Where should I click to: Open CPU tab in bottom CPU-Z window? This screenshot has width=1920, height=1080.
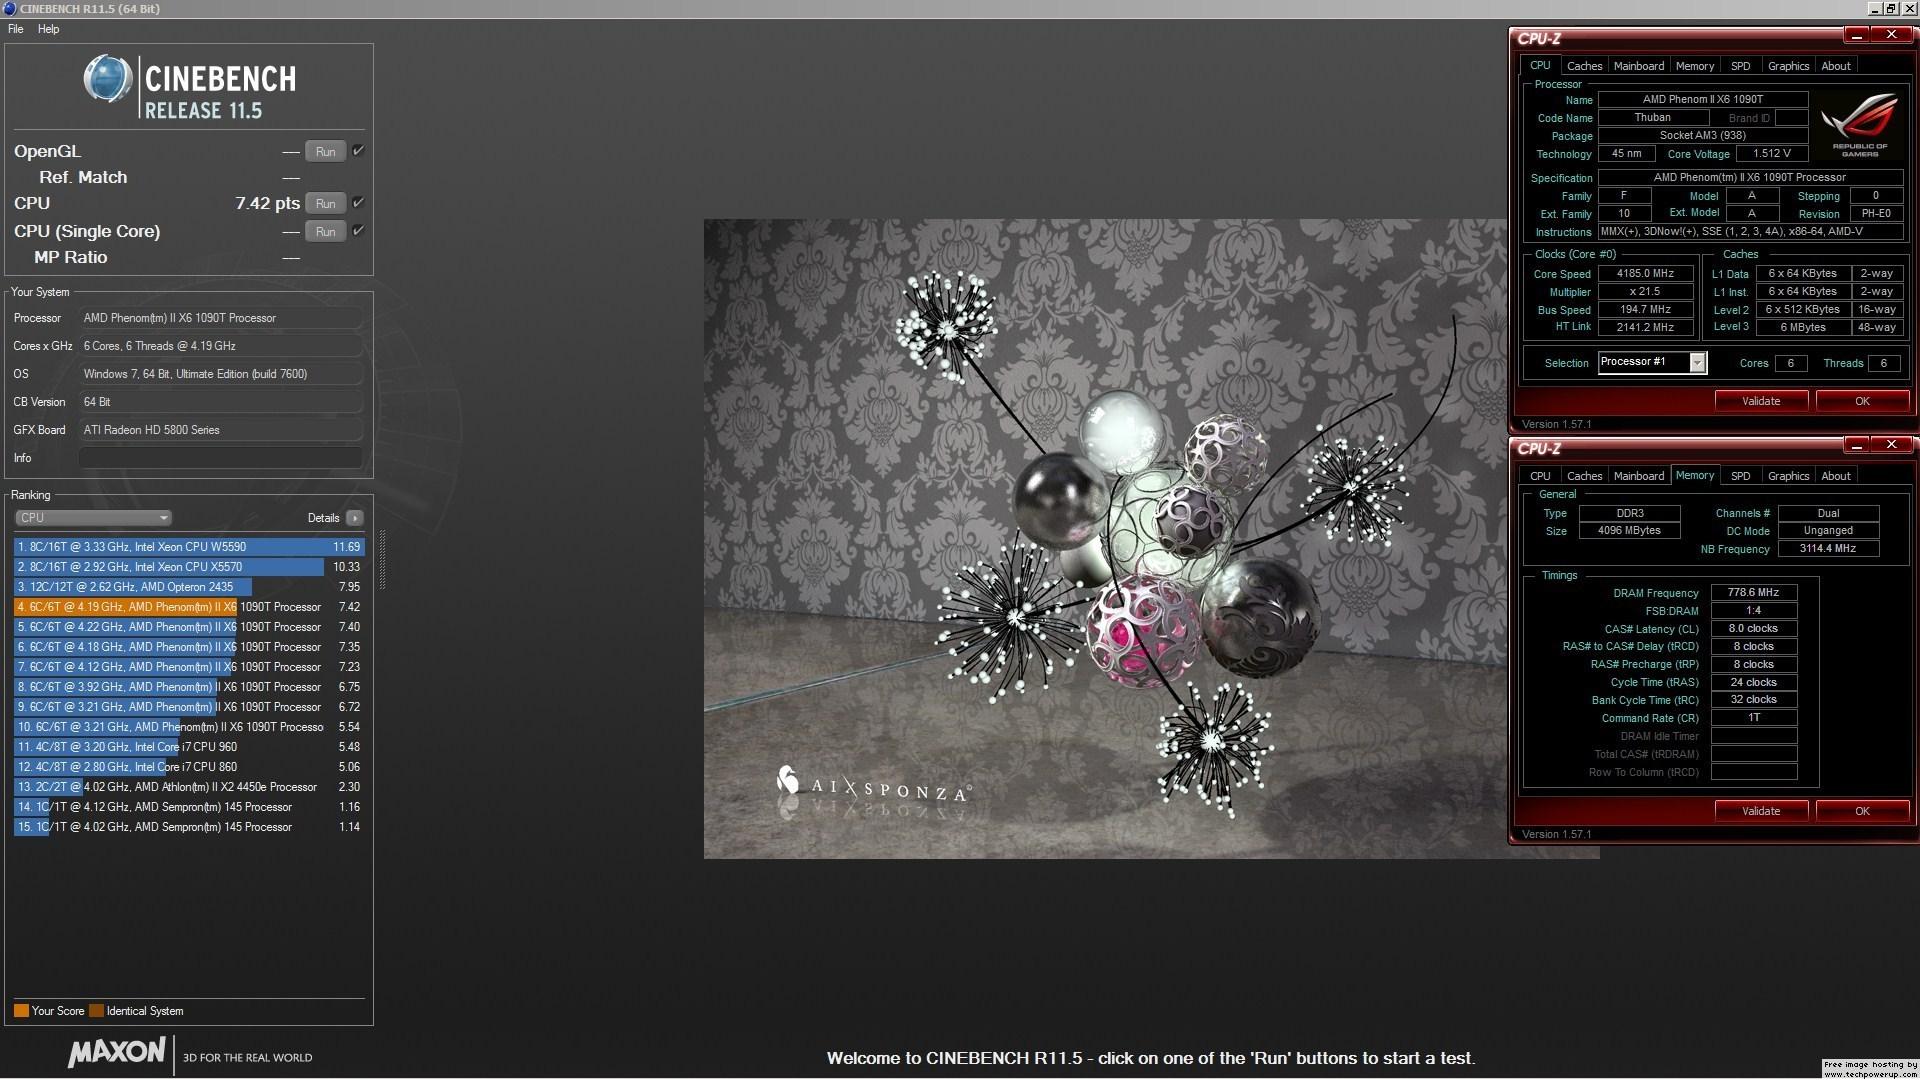pos(1540,476)
